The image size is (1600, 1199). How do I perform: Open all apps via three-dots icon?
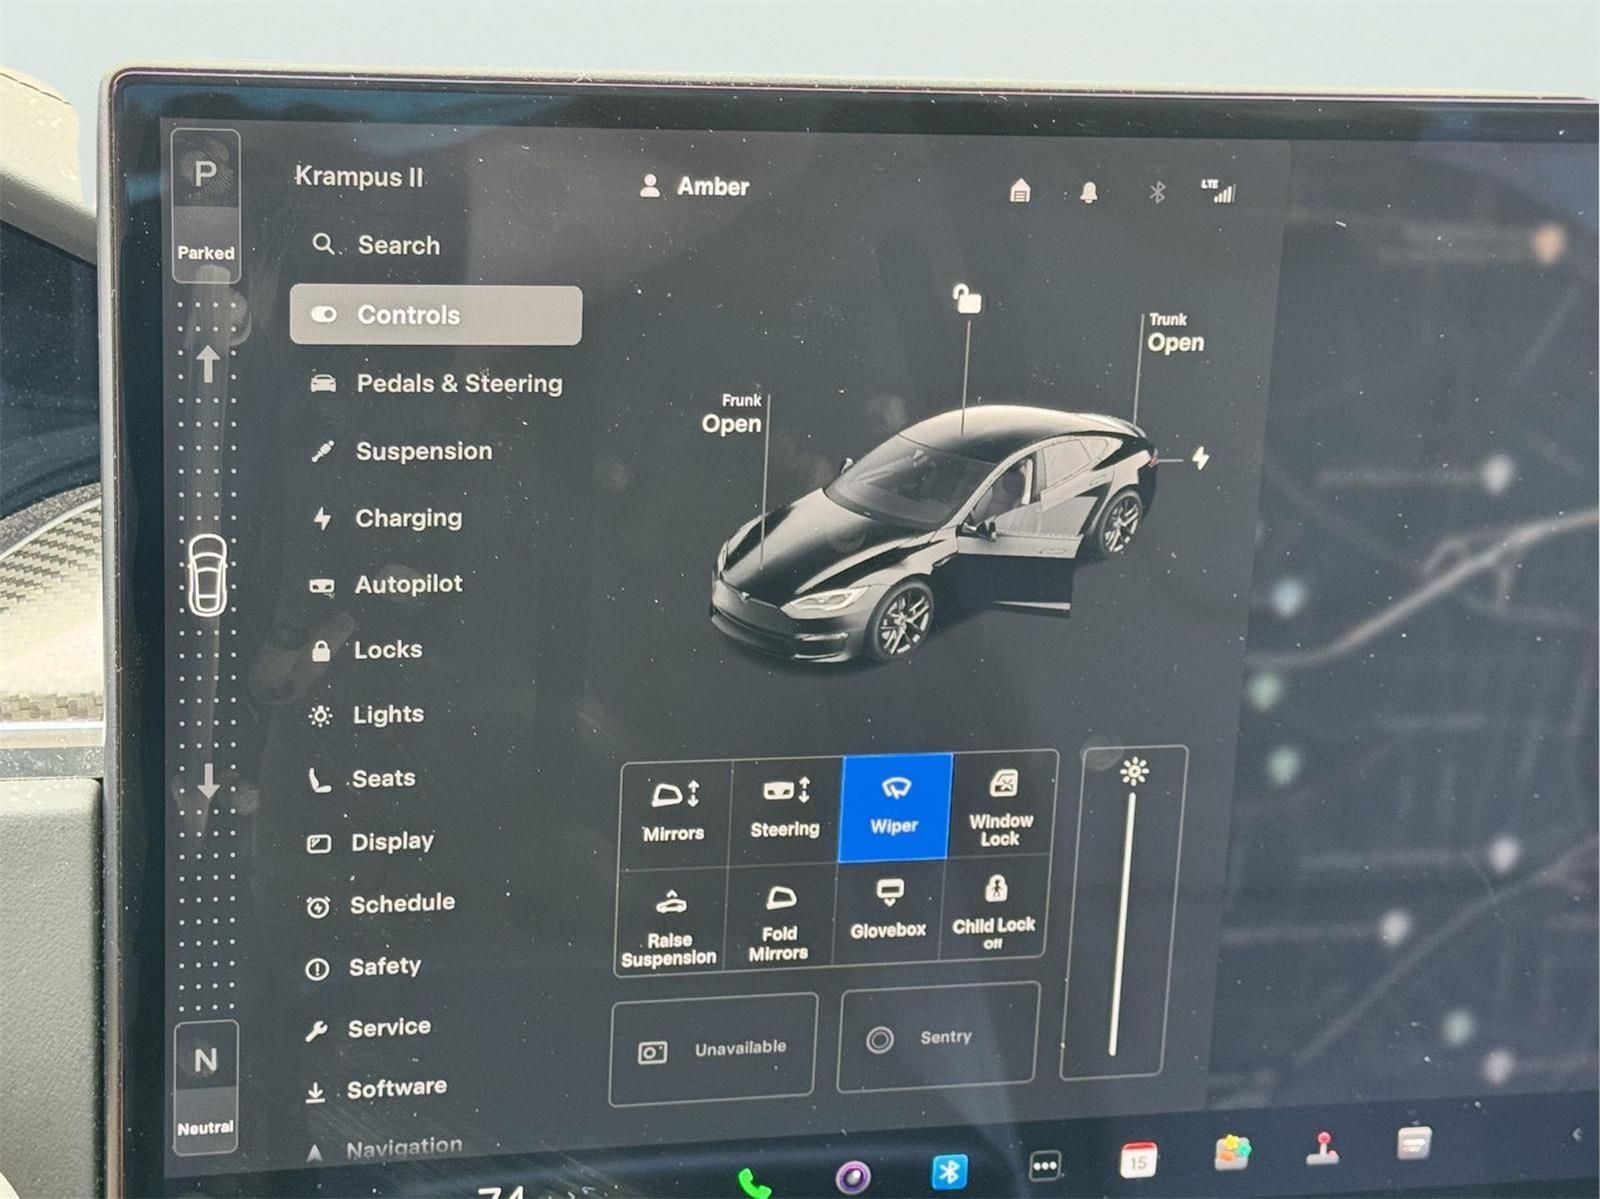click(x=1044, y=1165)
